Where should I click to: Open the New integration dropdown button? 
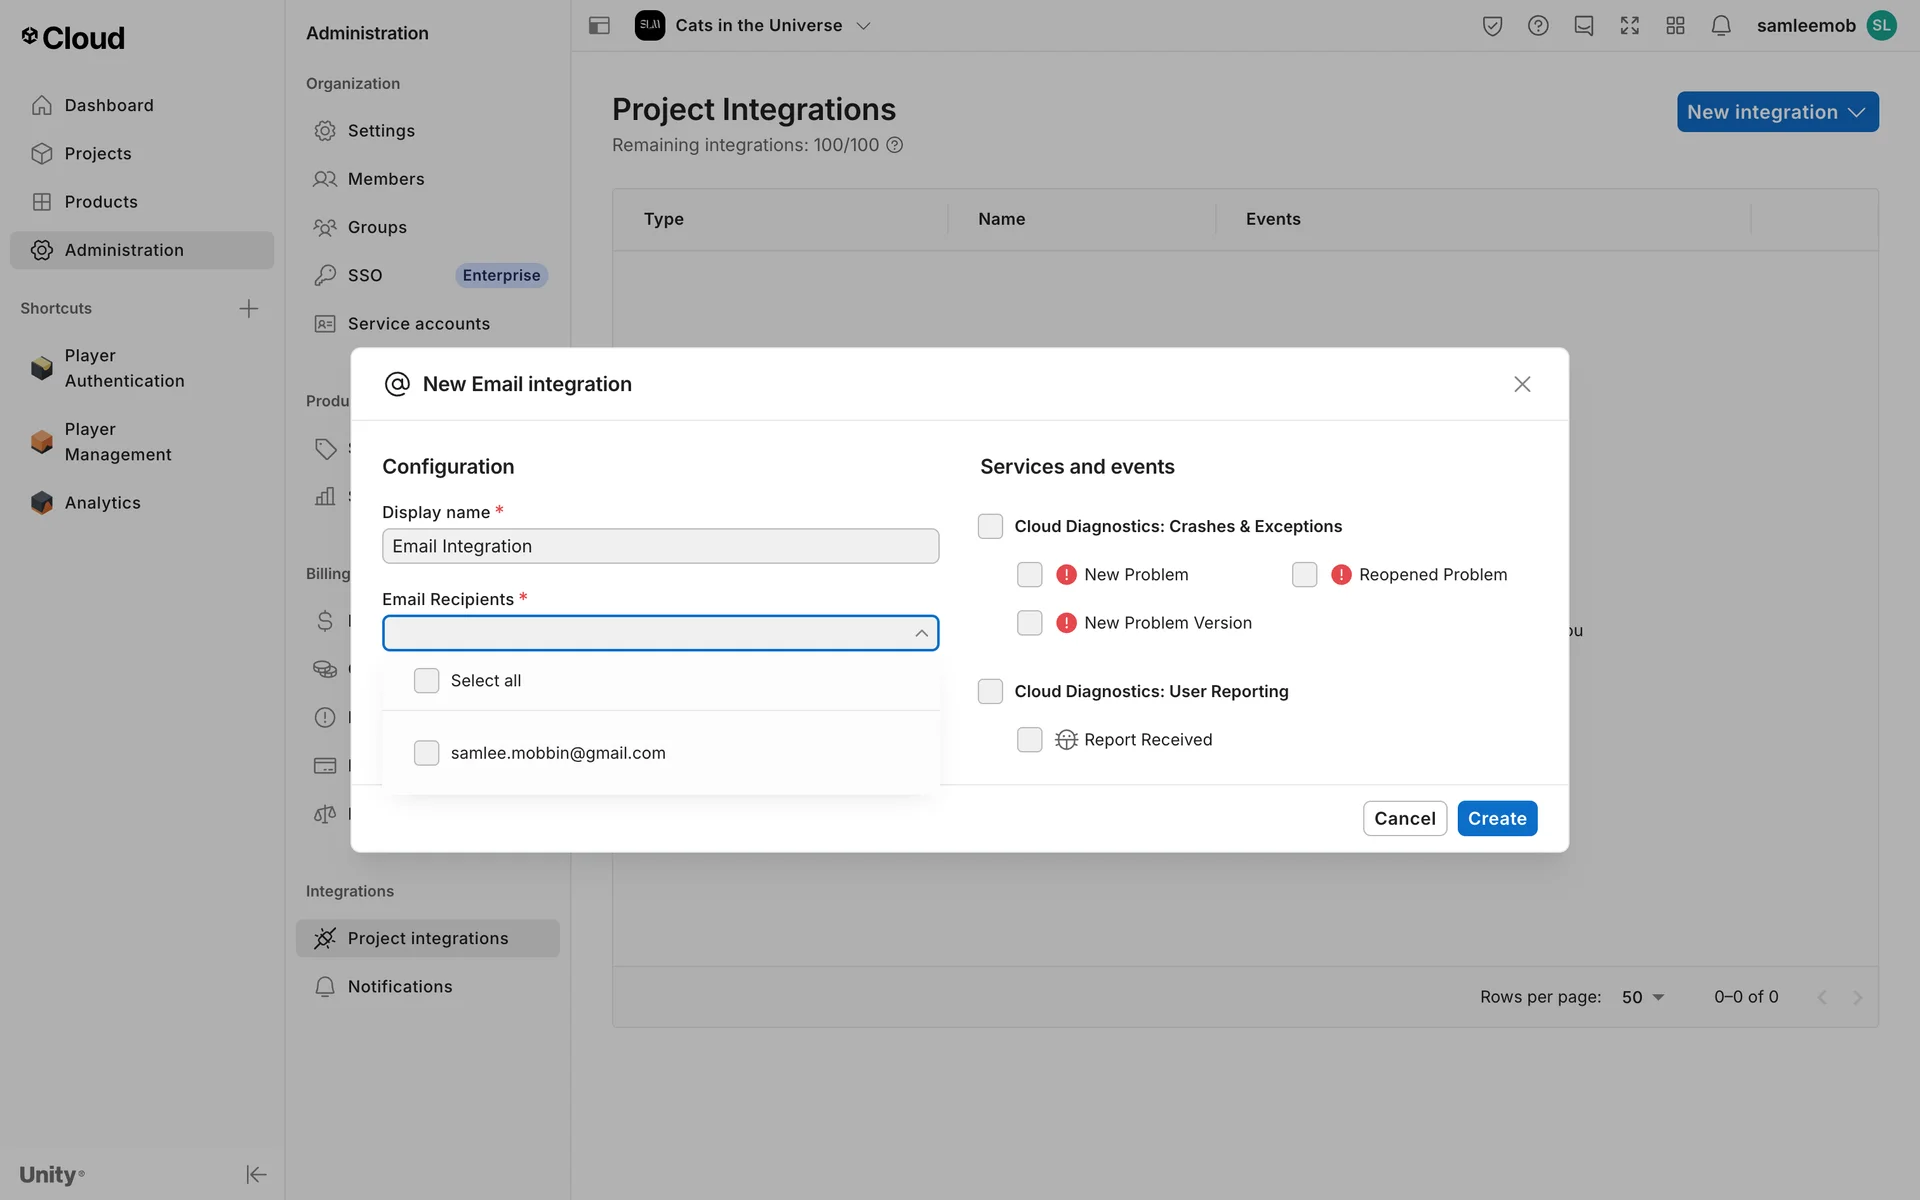(1777, 112)
